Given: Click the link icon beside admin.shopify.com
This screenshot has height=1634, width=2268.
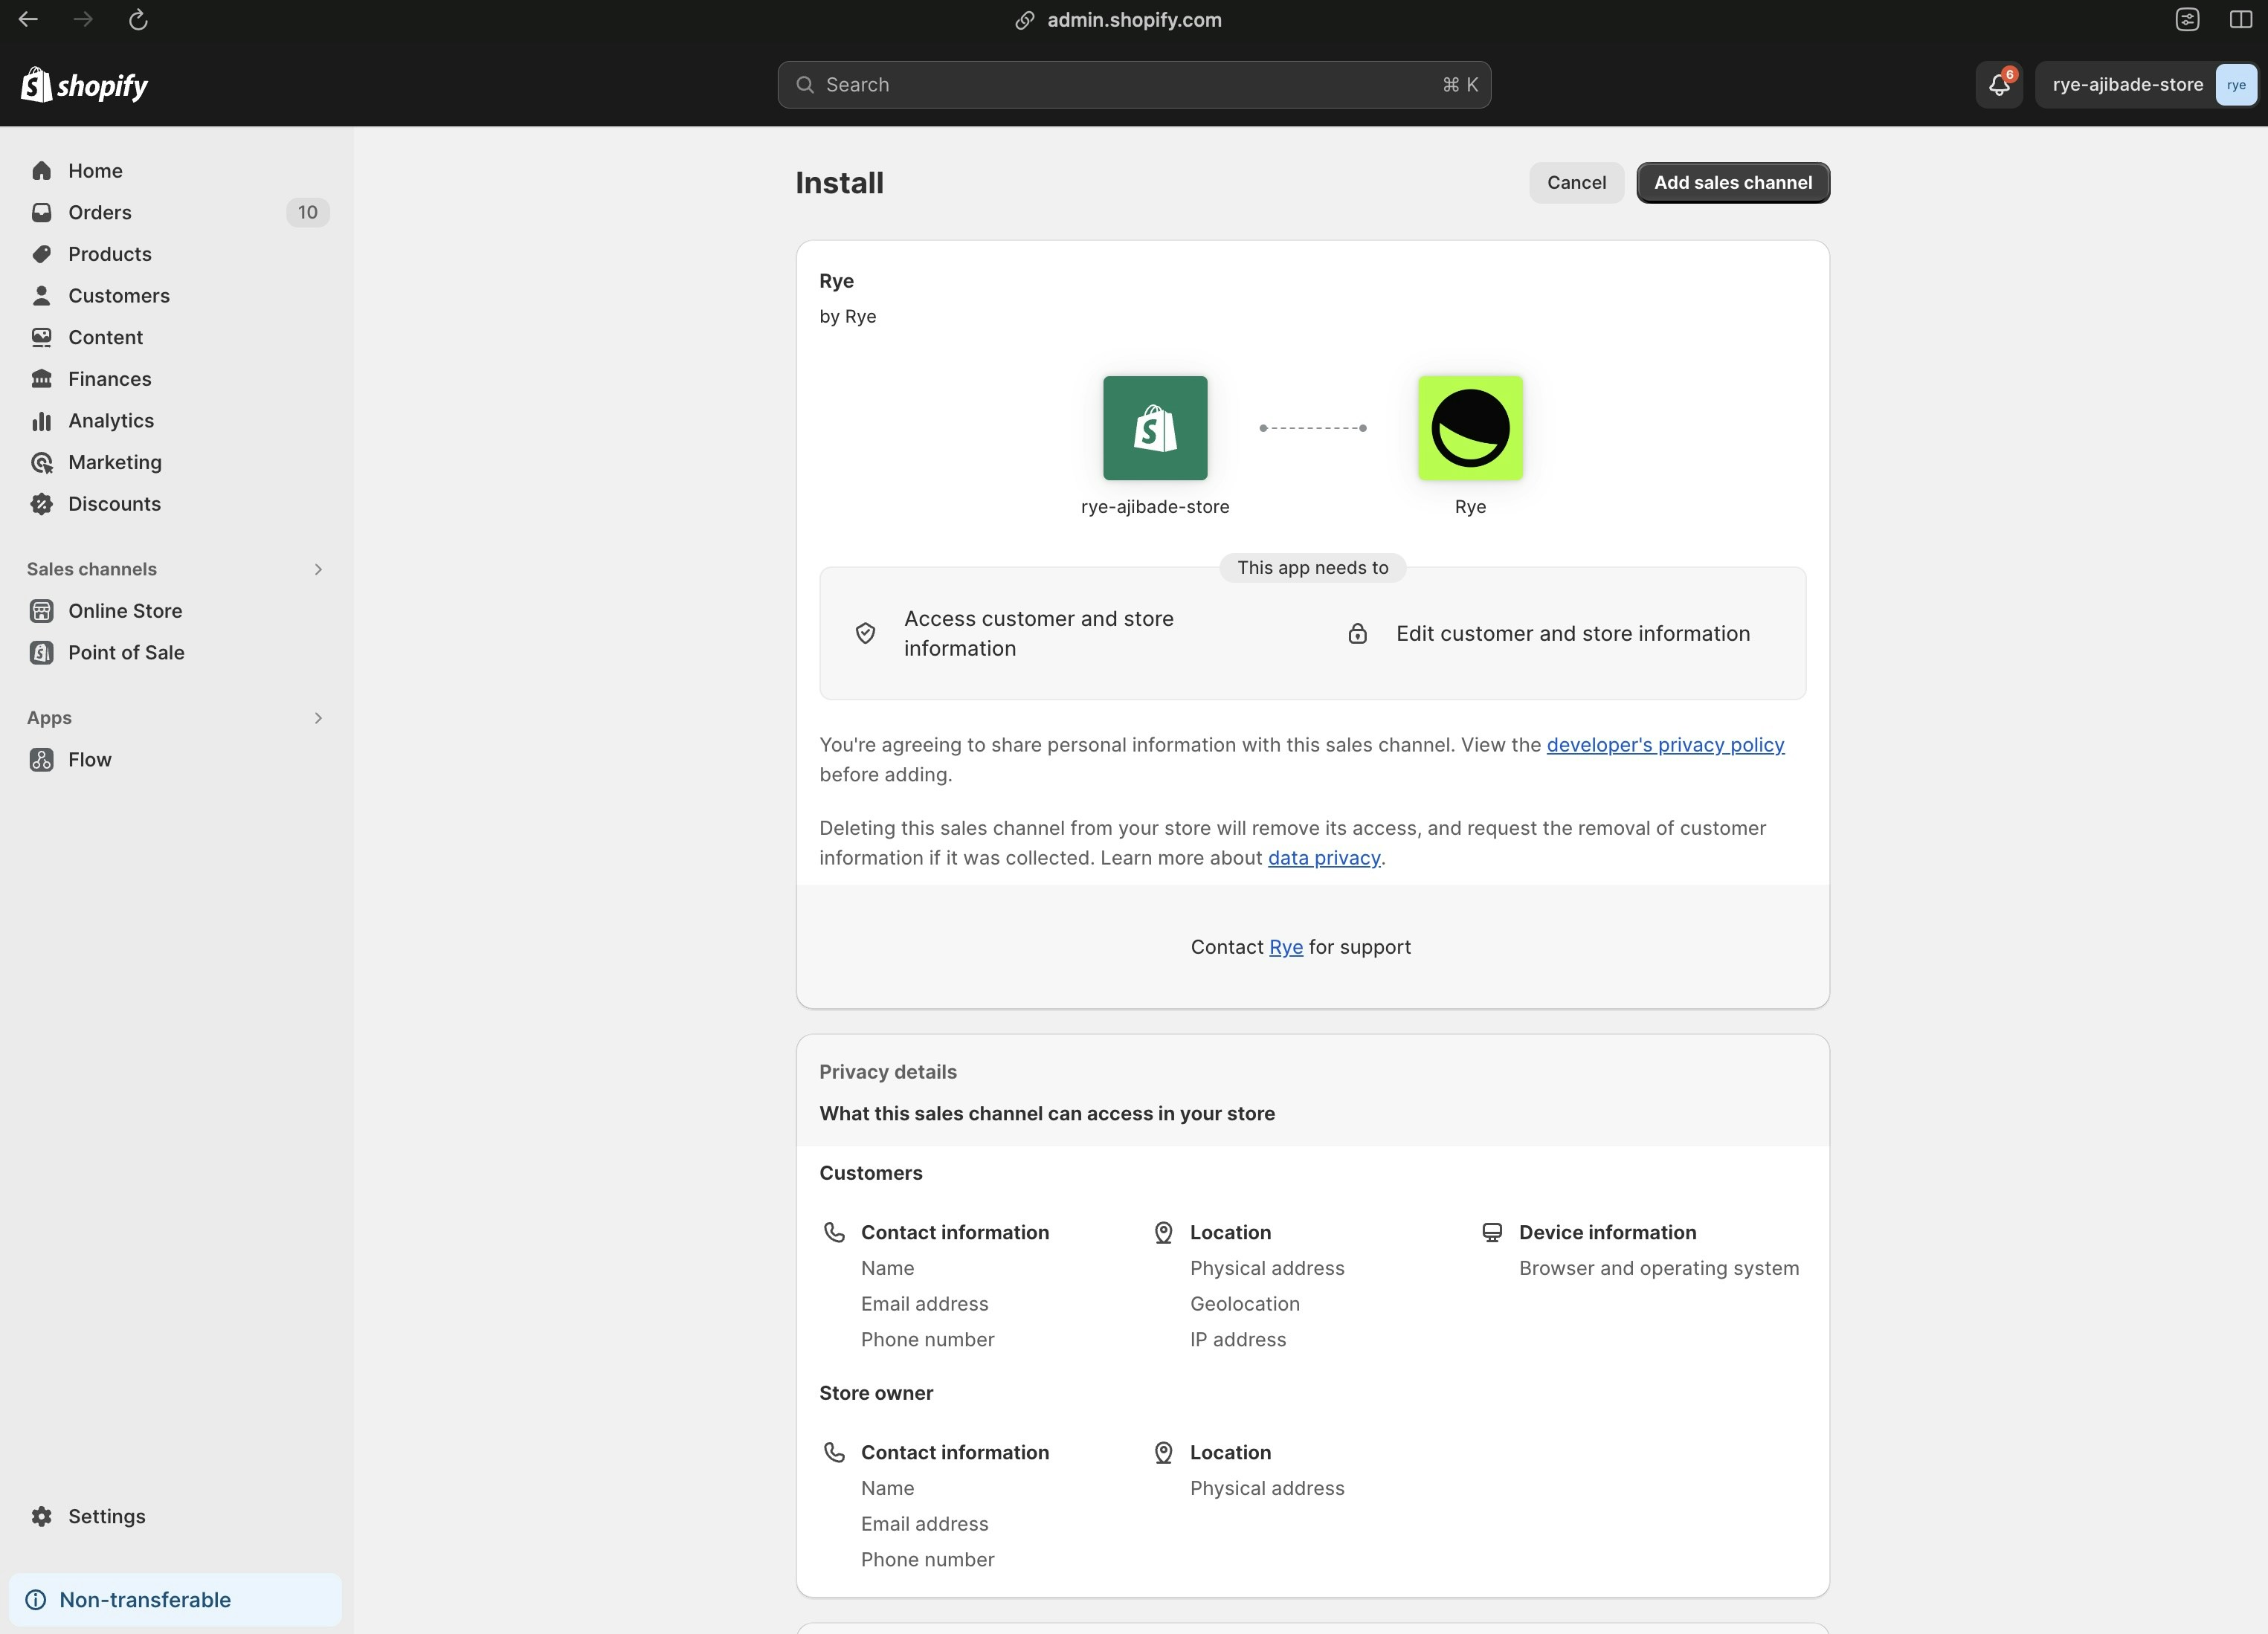Looking at the screenshot, I should (1024, 20).
